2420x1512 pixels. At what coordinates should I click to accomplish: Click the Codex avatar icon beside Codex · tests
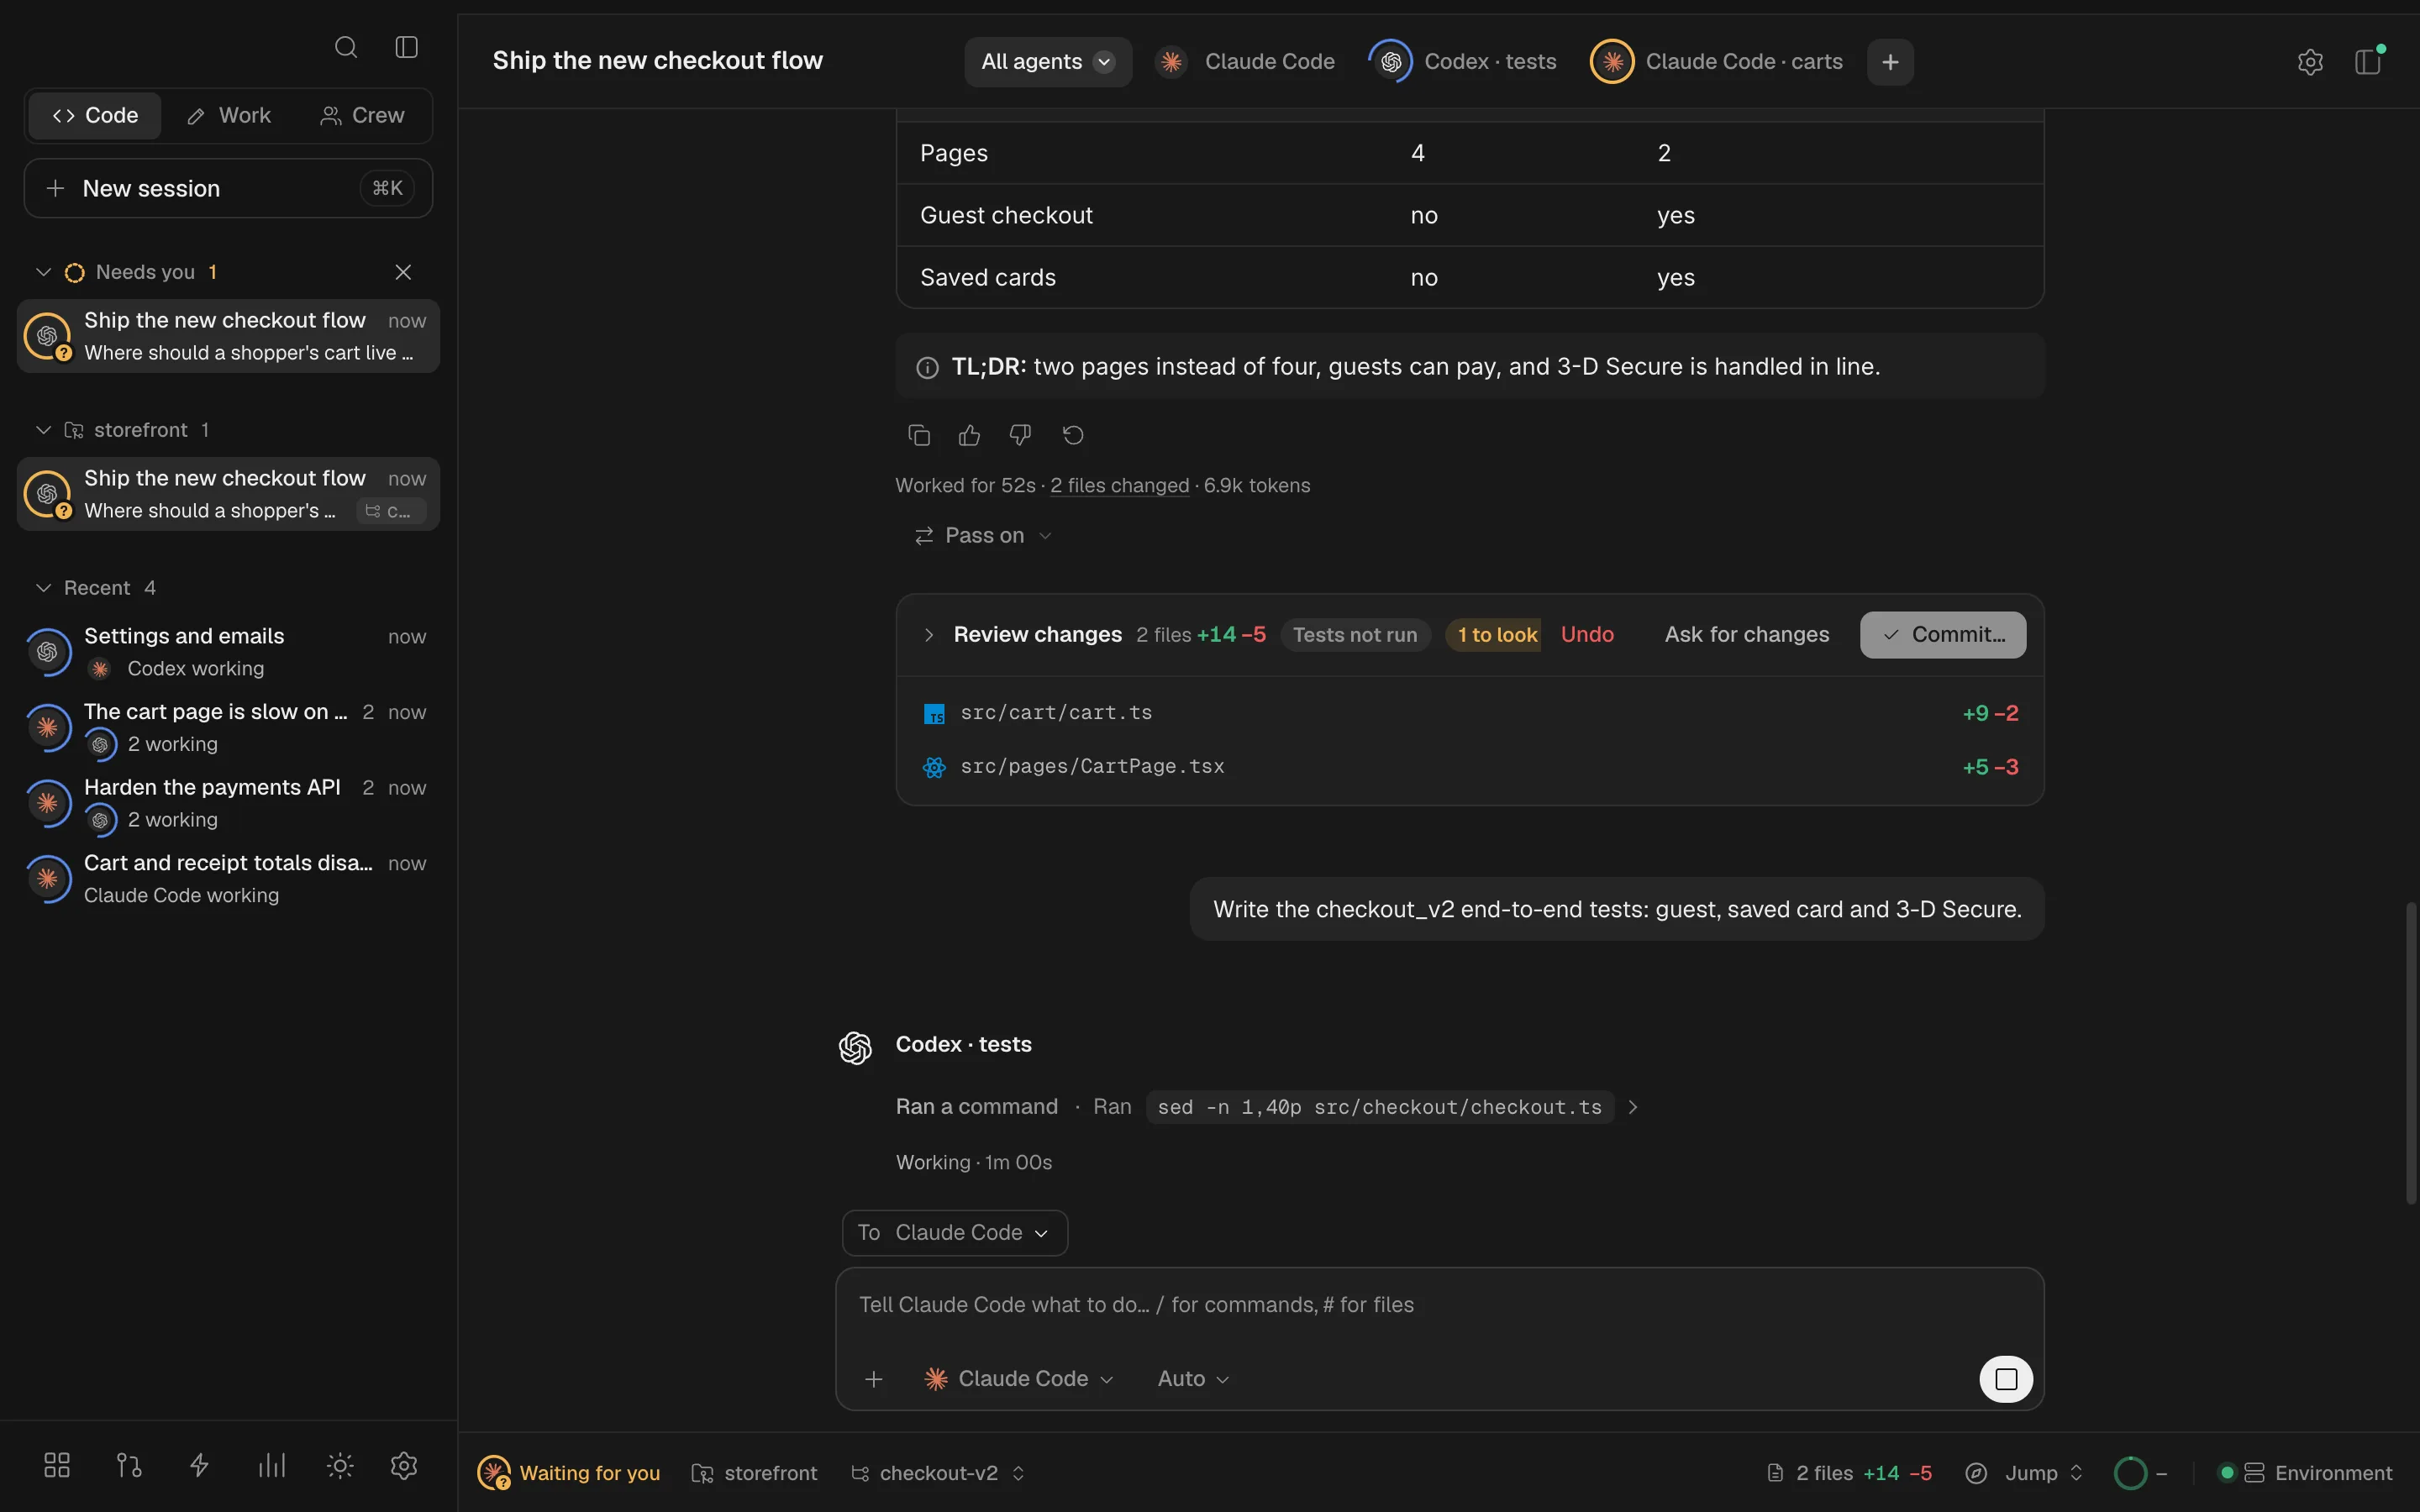pyautogui.click(x=855, y=1047)
